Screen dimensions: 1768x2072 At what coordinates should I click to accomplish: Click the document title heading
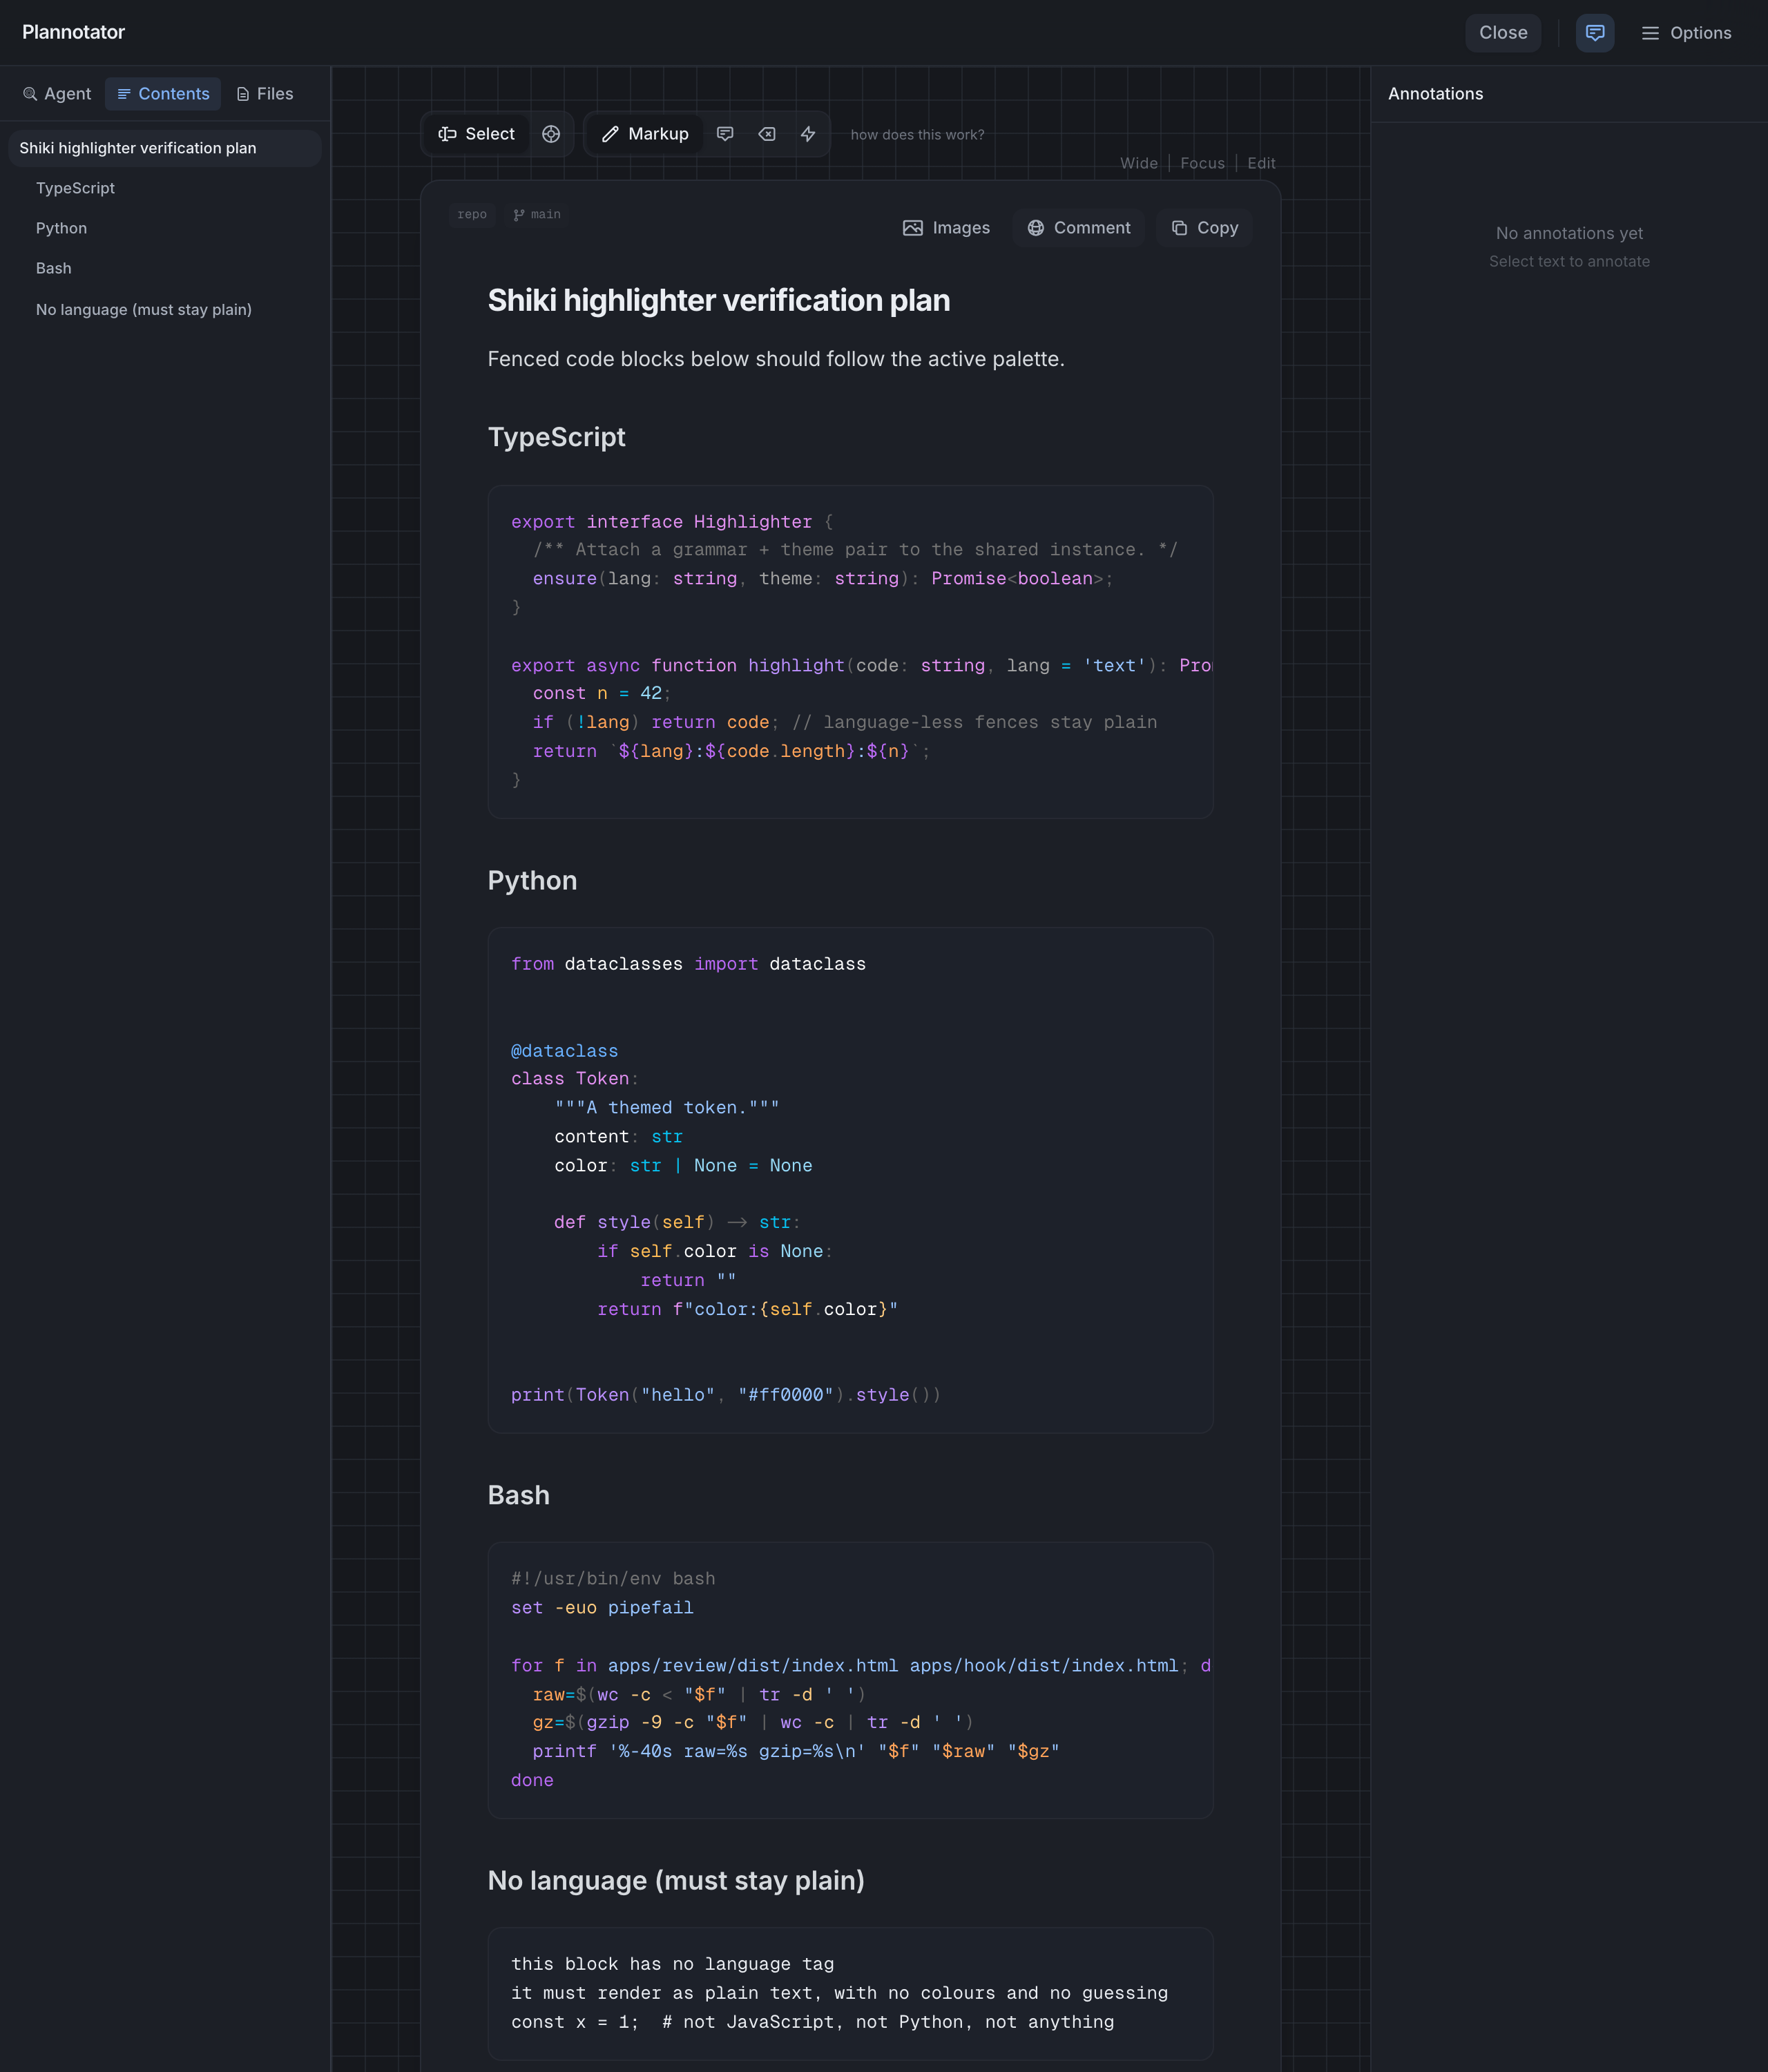click(718, 300)
